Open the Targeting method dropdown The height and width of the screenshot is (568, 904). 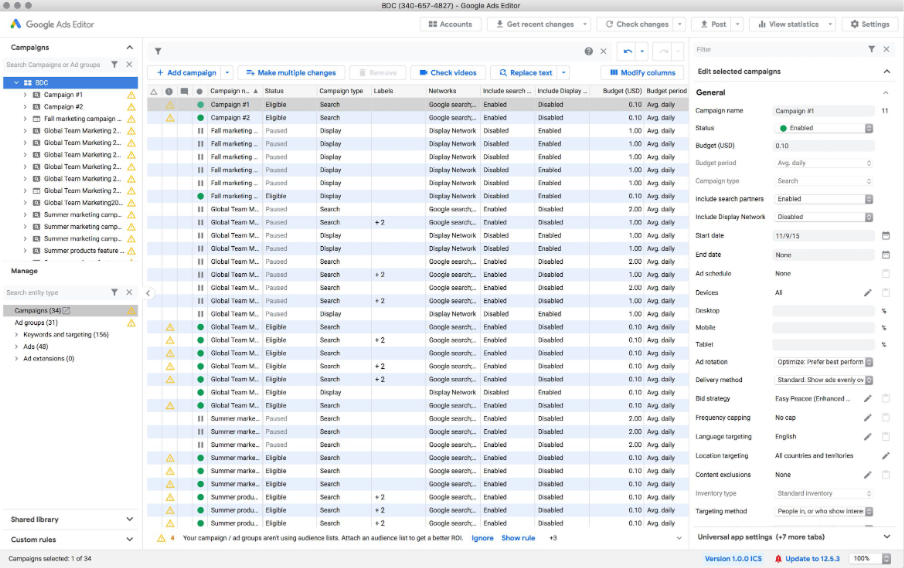click(823, 511)
